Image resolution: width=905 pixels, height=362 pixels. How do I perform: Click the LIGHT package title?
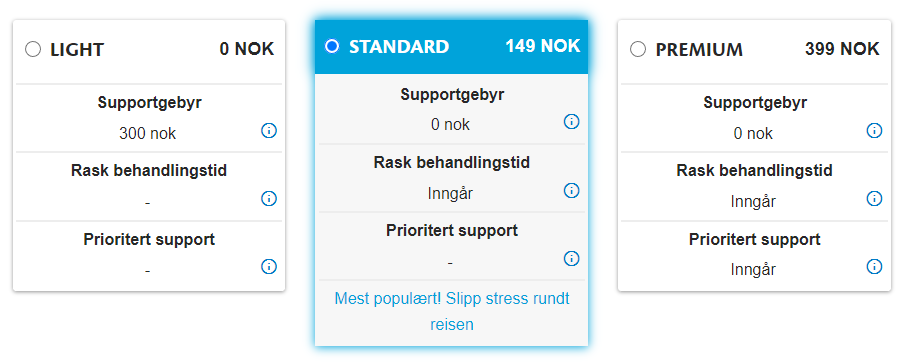pyautogui.click(x=77, y=50)
